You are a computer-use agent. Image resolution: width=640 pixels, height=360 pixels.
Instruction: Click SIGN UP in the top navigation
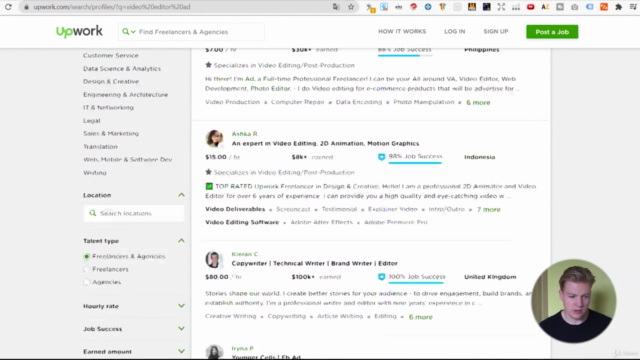(x=496, y=31)
